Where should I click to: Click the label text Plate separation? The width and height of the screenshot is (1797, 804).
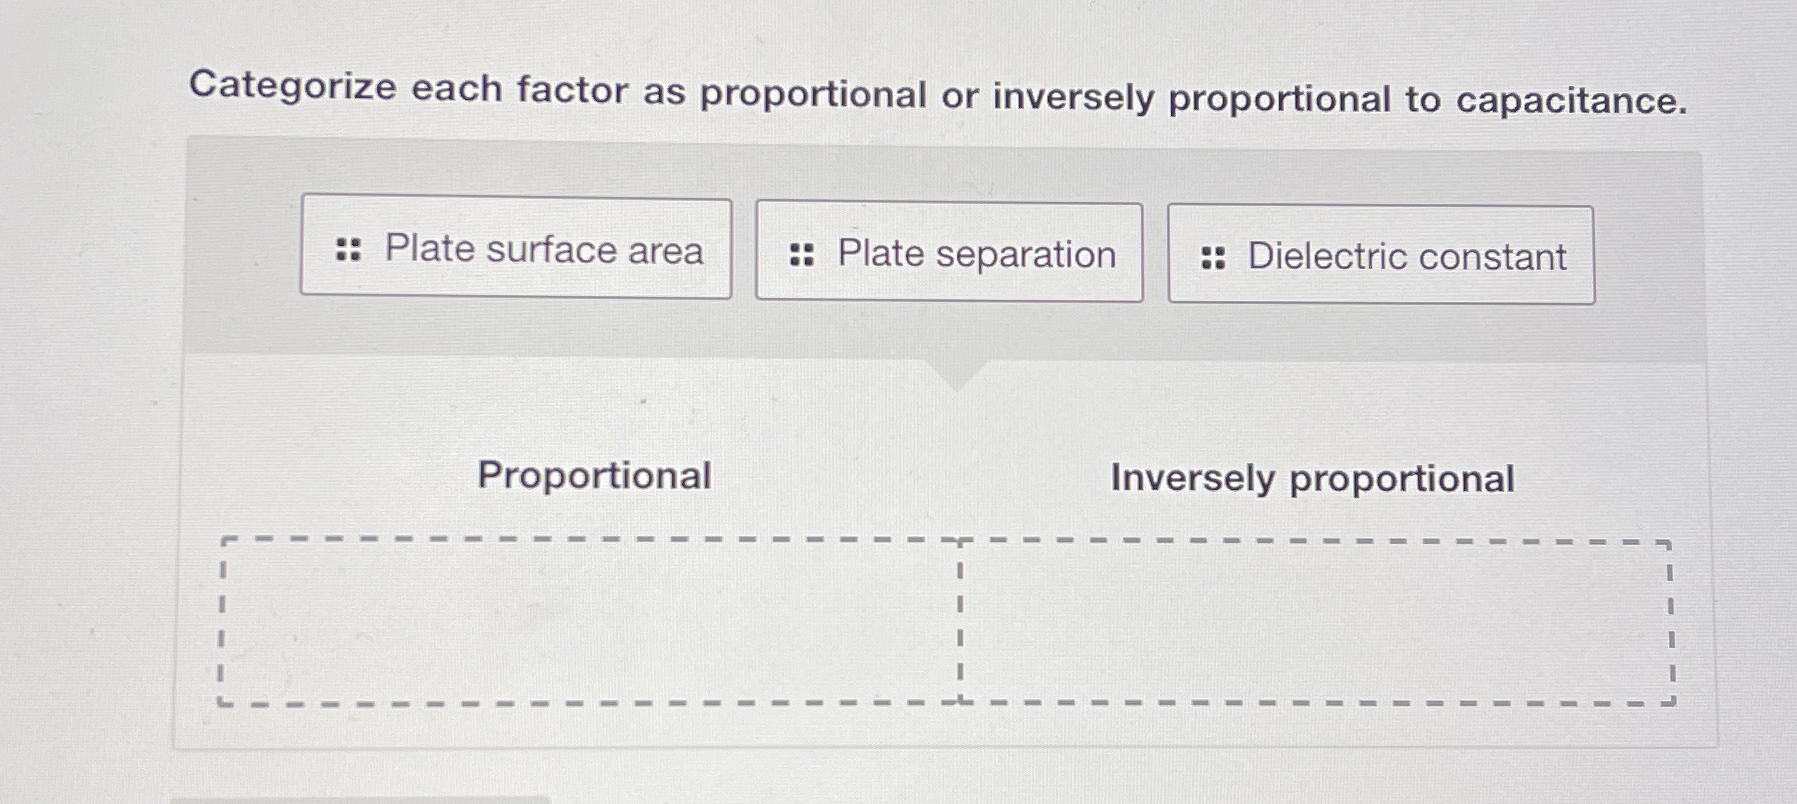(975, 252)
